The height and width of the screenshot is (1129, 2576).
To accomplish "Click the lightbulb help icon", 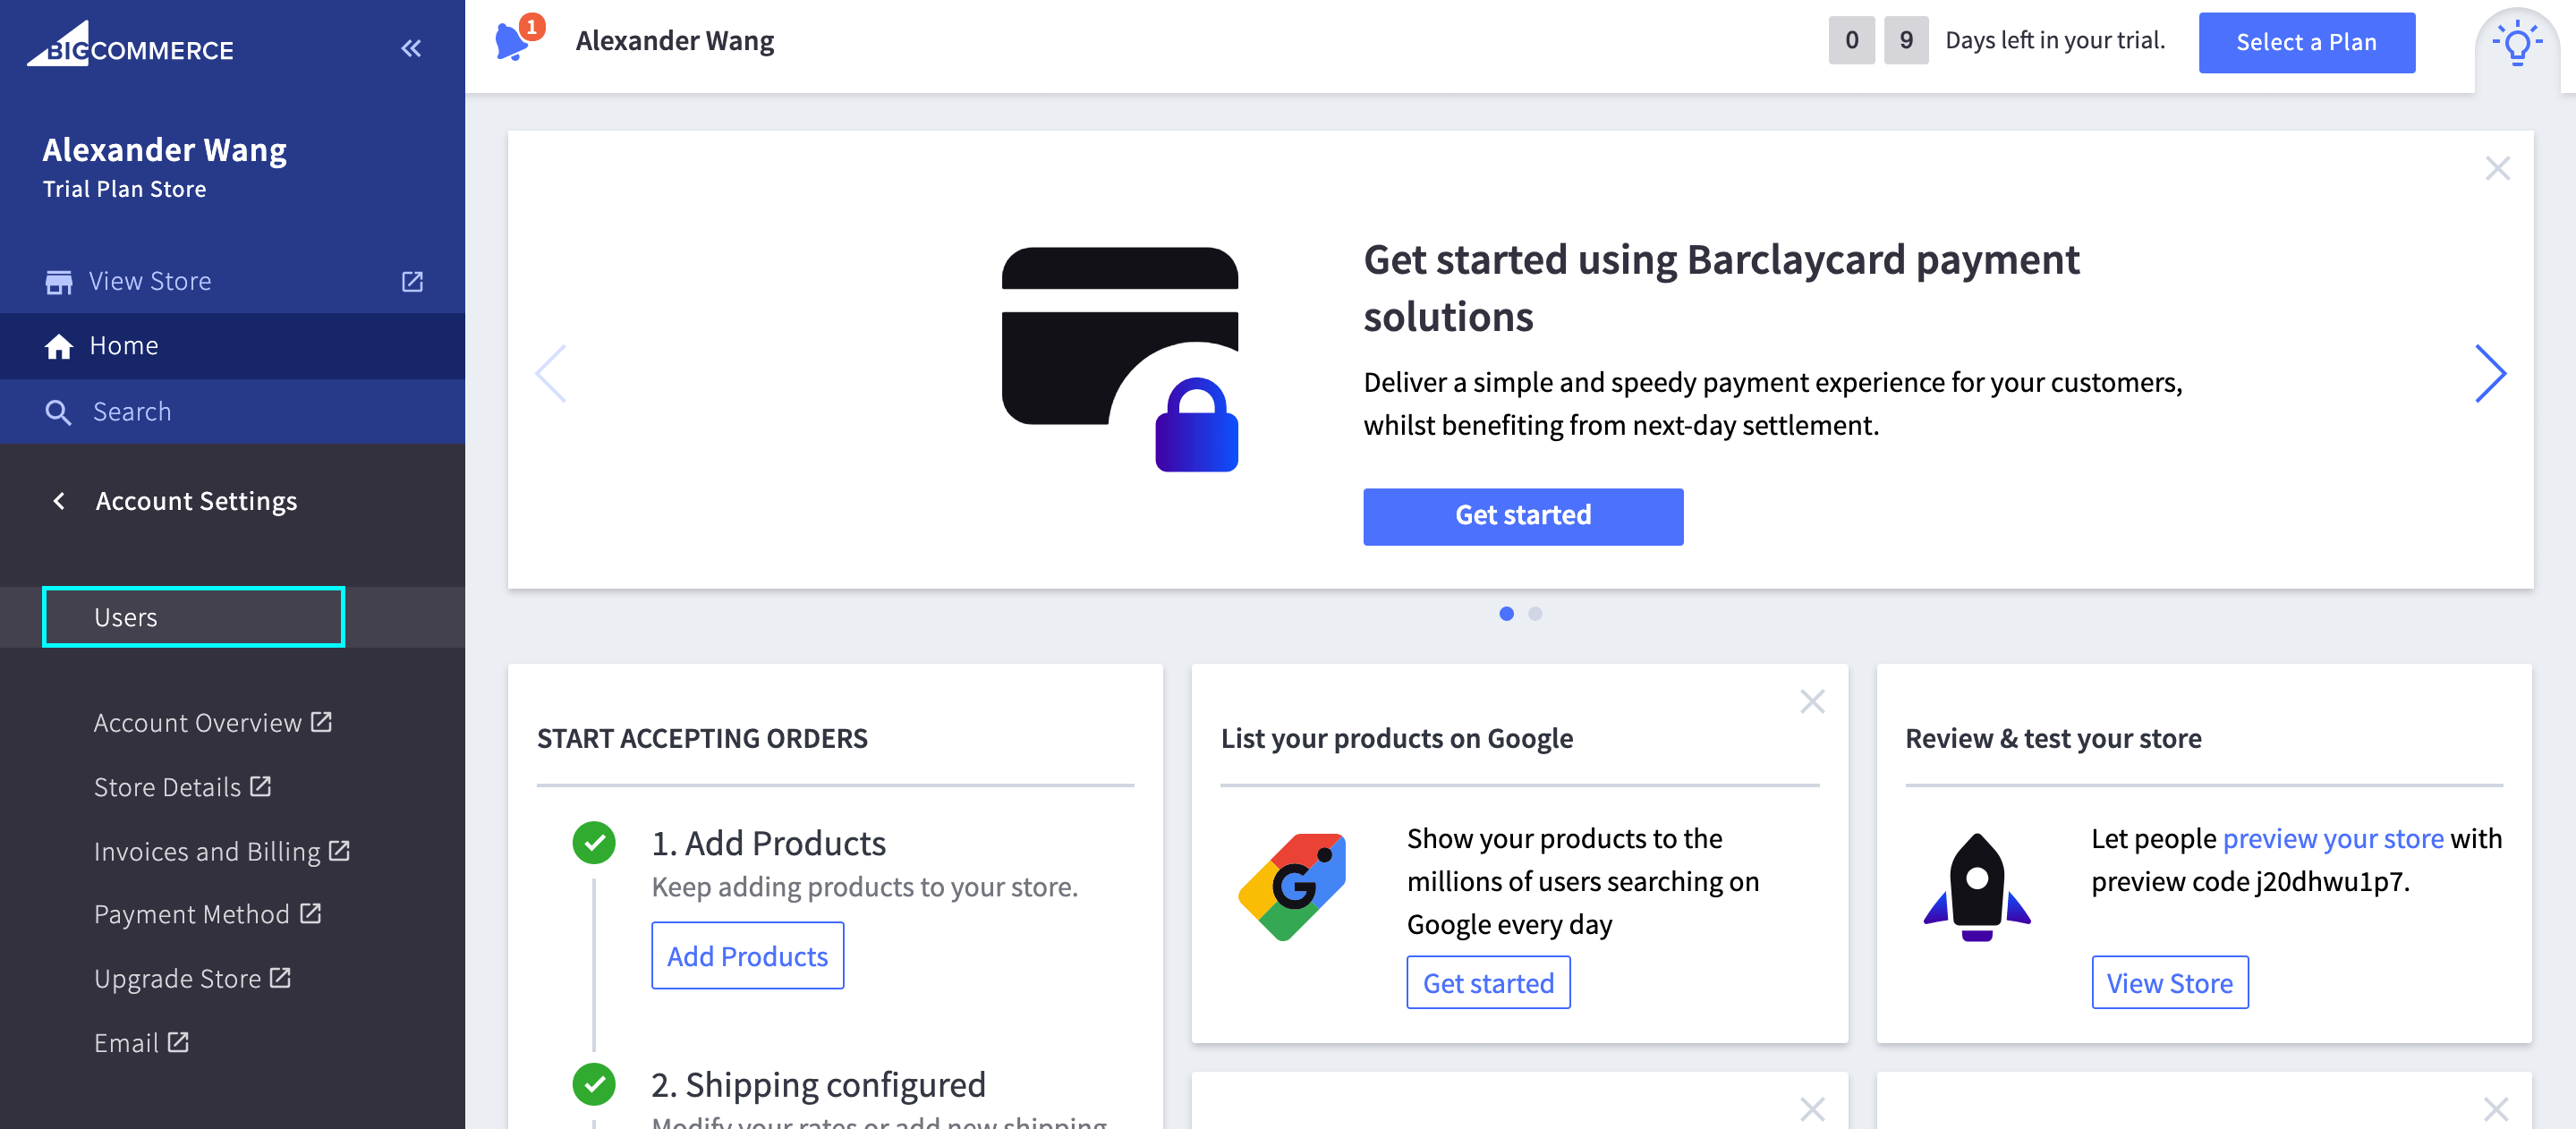I will point(2516,44).
